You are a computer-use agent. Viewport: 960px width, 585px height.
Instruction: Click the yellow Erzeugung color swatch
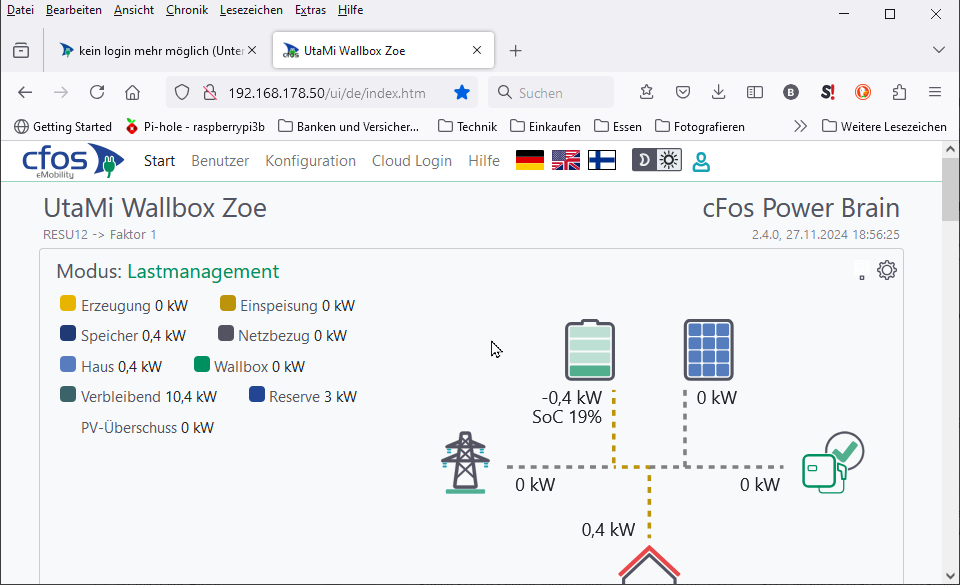point(68,303)
